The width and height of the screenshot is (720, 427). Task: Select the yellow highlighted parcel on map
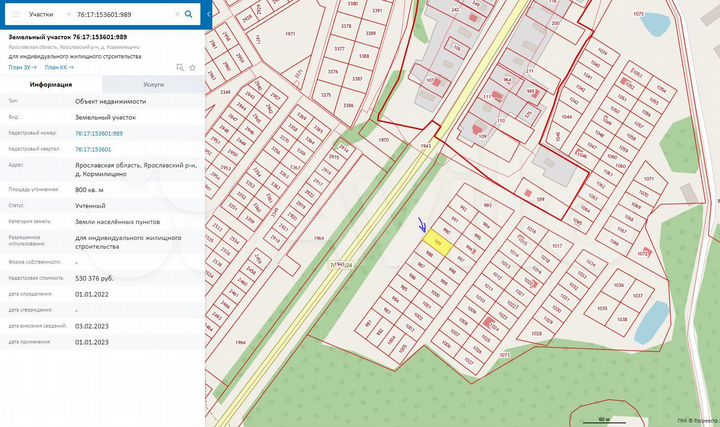point(437,240)
